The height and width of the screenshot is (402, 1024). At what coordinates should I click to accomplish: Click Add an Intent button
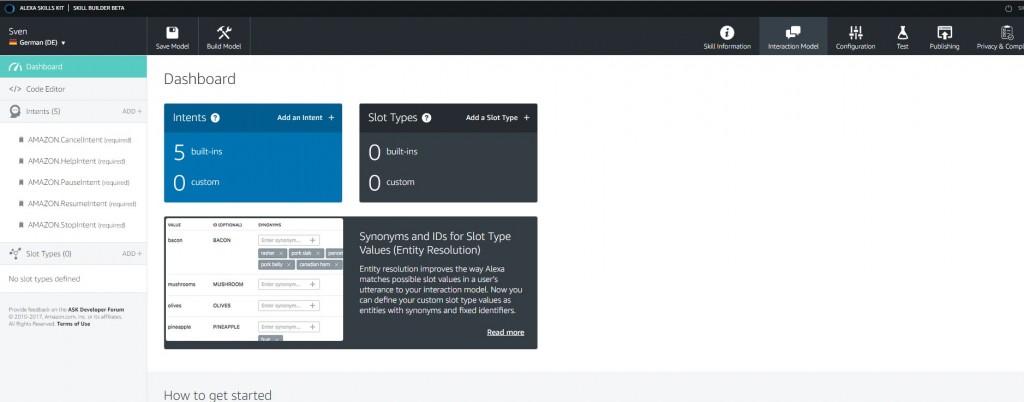coord(306,118)
